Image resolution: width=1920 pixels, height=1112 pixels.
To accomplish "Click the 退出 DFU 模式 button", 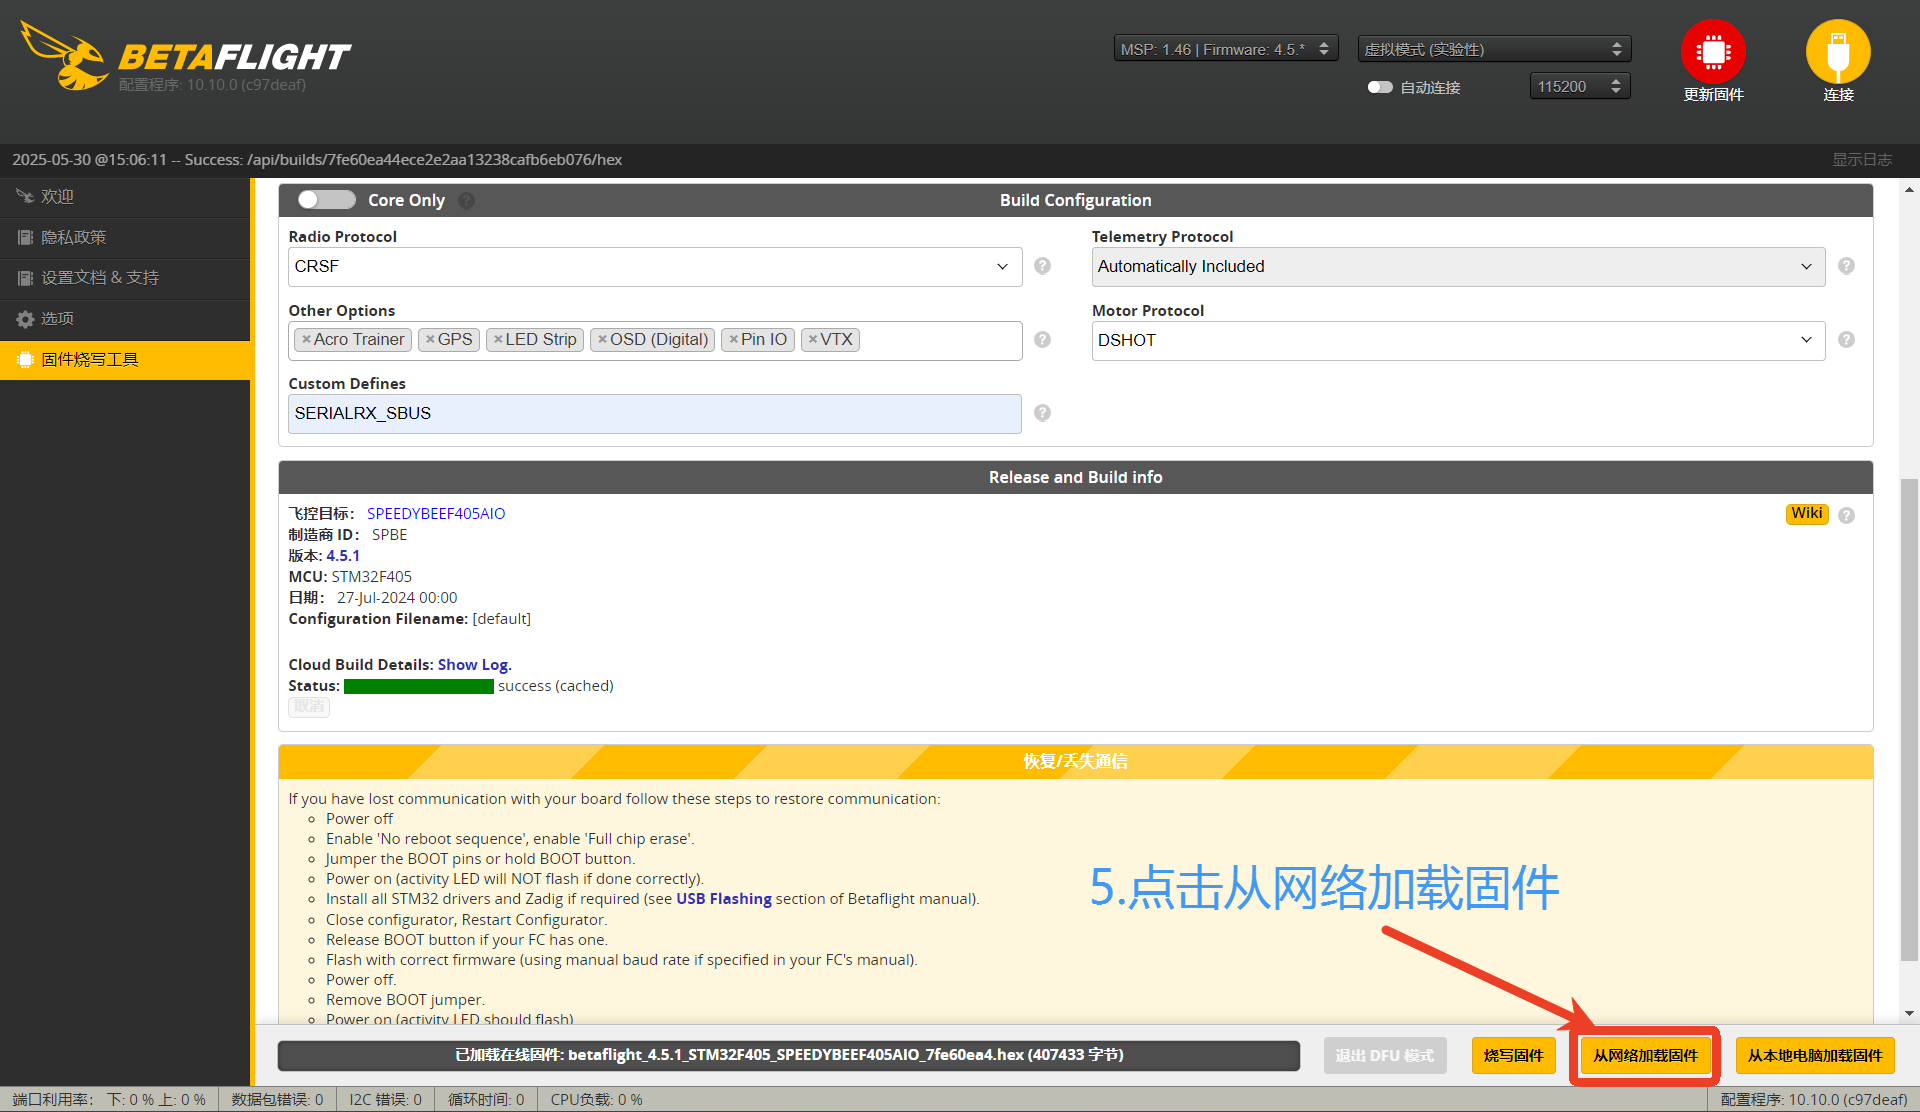I will point(1385,1056).
